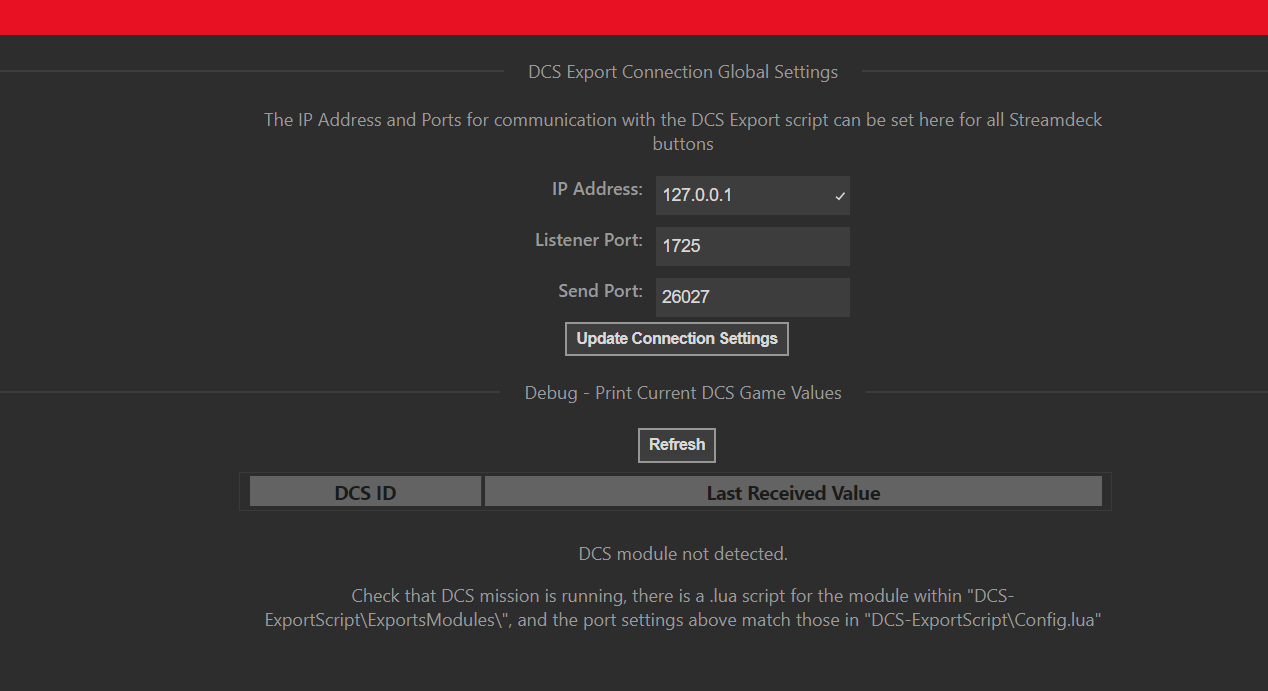1268x691 pixels.
Task: Click the checkmark icon inside the IP Address field
Action: click(x=840, y=196)
